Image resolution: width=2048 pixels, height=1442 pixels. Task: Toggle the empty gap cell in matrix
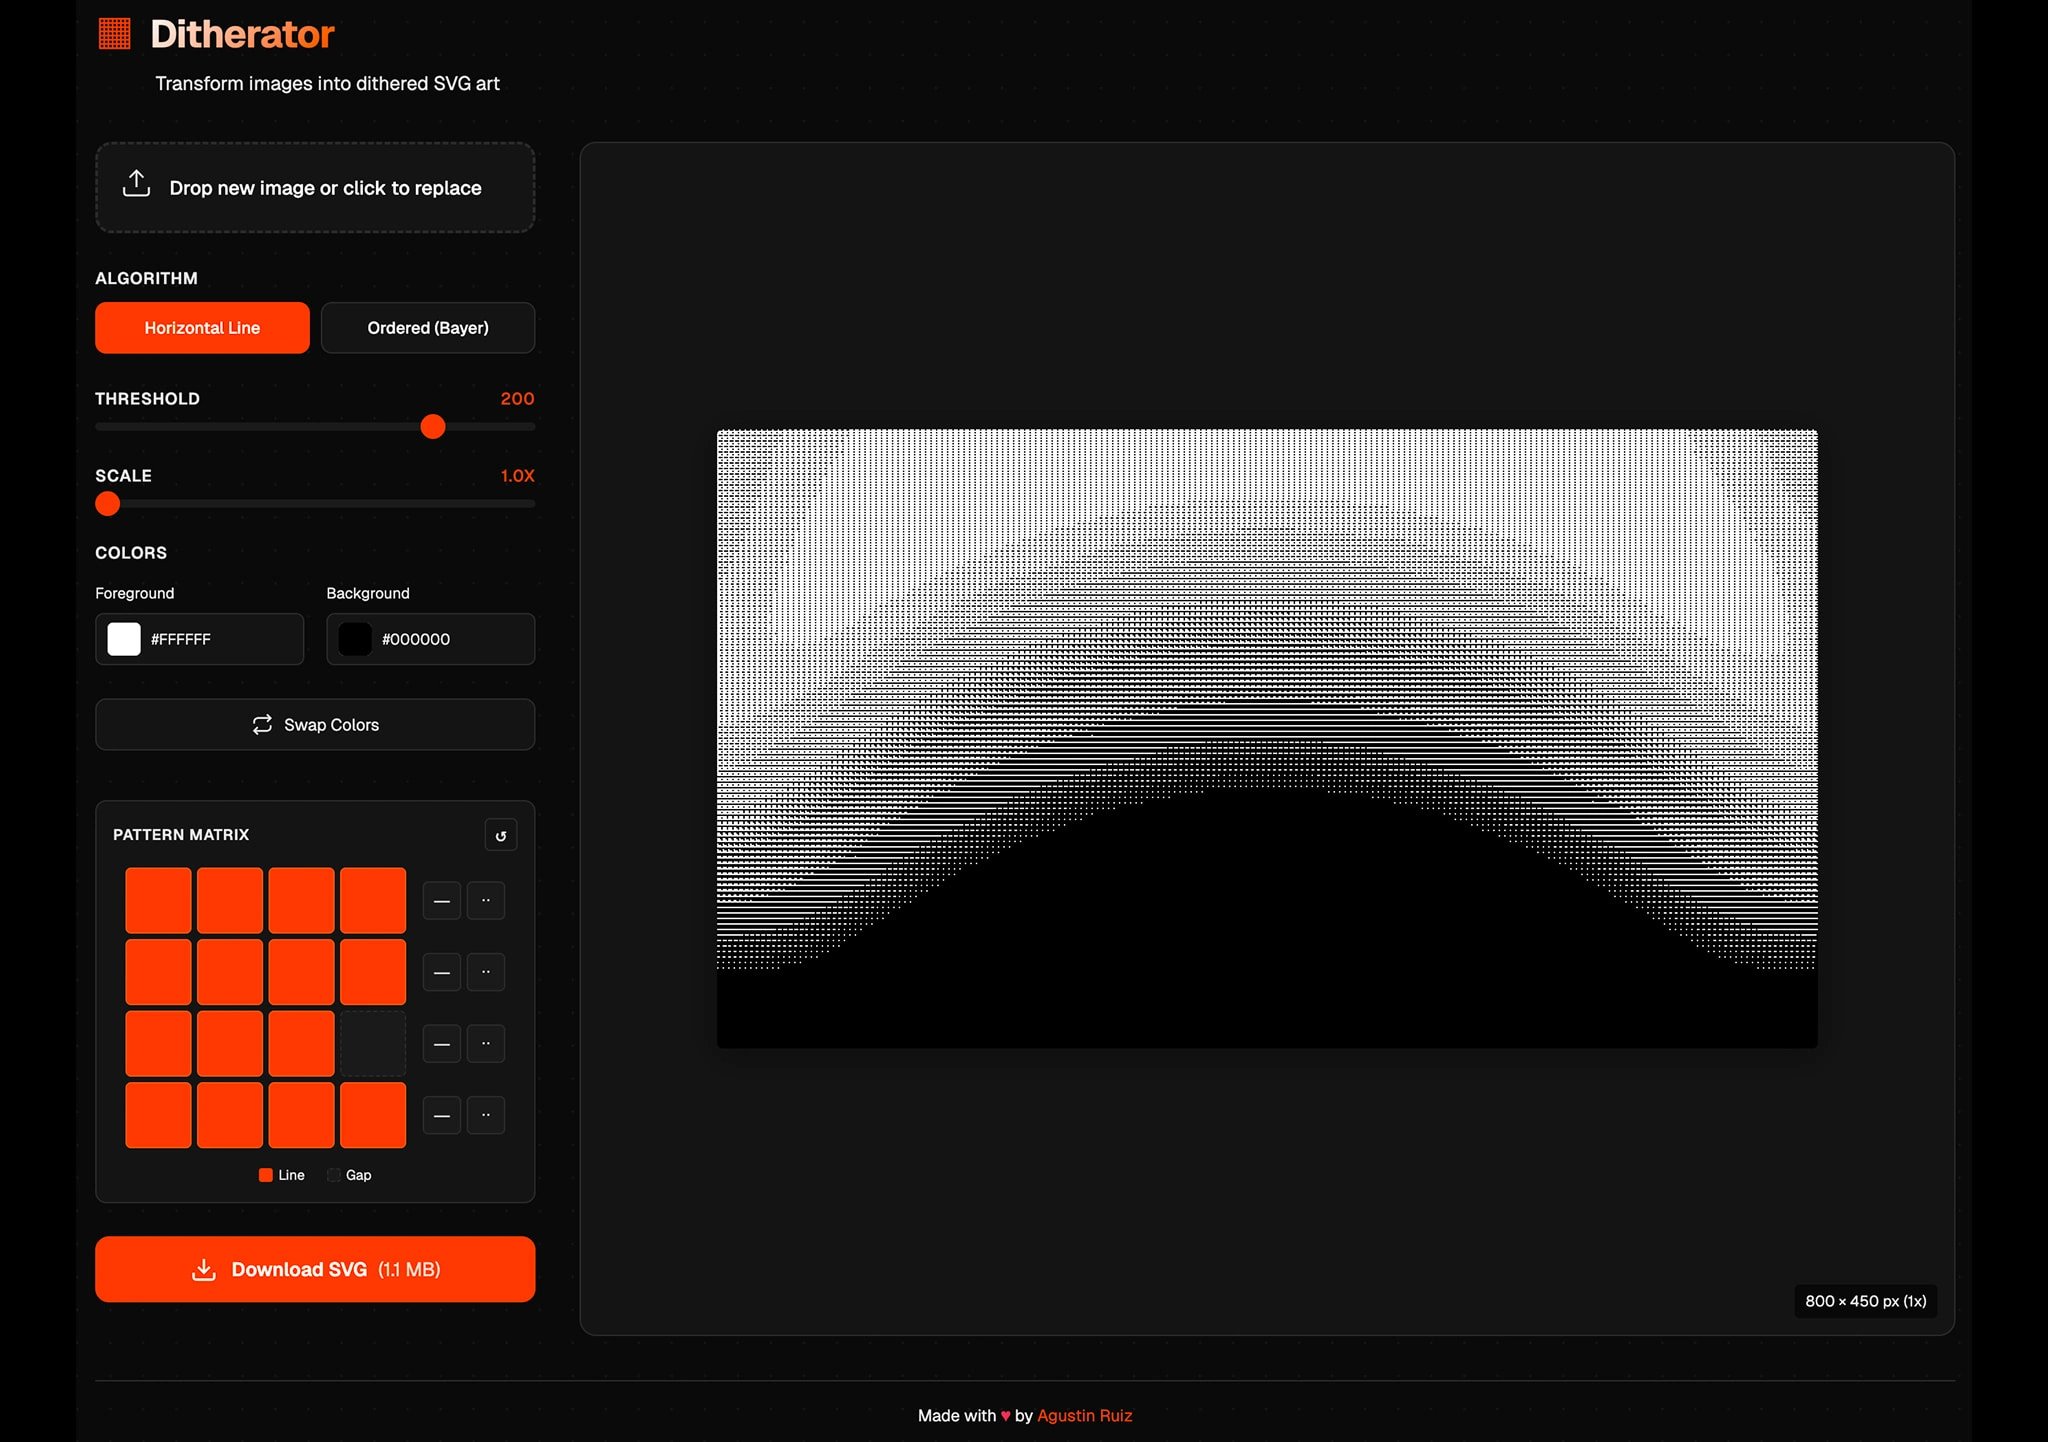tap(373, 1044)
